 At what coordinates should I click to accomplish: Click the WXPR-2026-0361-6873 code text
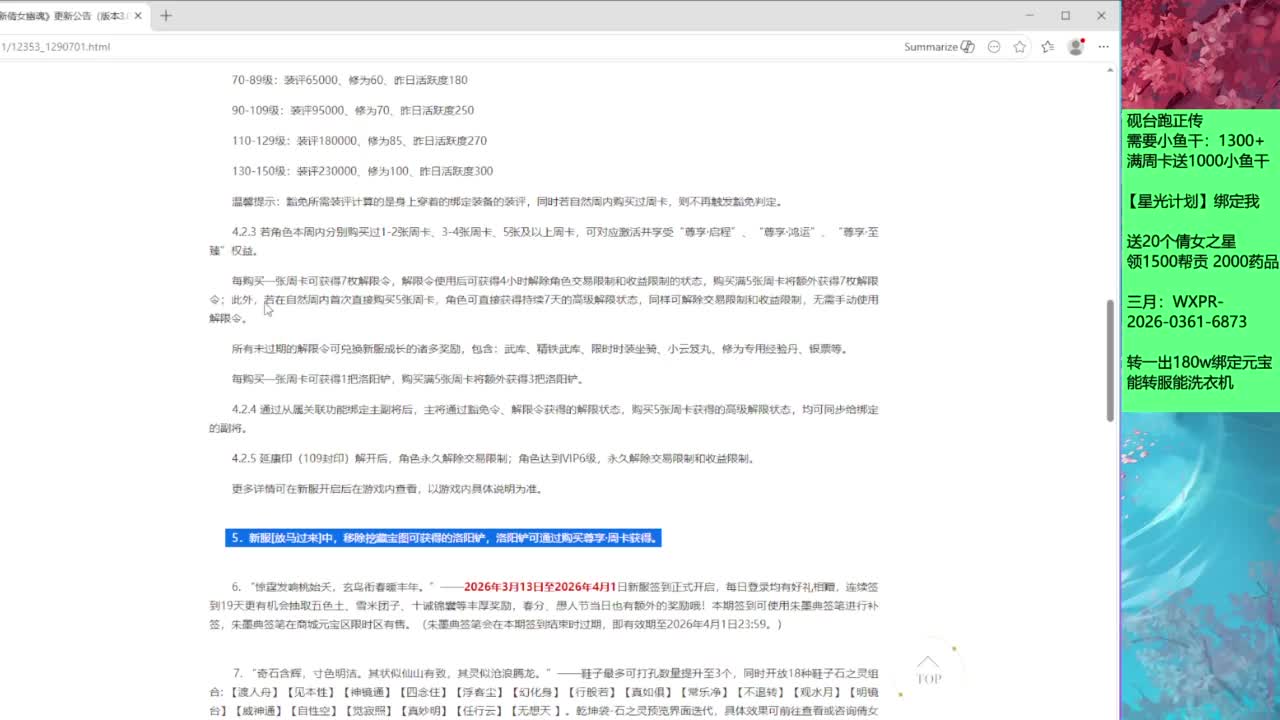click(x=1187, y=312)
